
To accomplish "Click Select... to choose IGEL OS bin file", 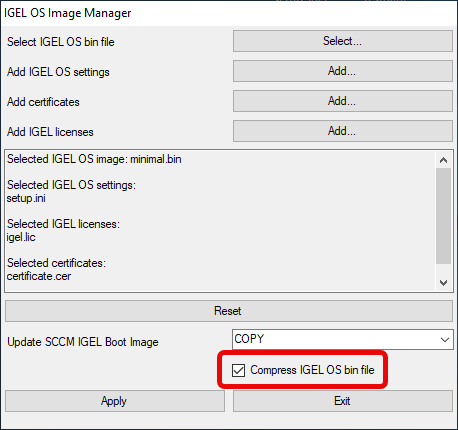I will pyautogui.click(x=343, y=41).
